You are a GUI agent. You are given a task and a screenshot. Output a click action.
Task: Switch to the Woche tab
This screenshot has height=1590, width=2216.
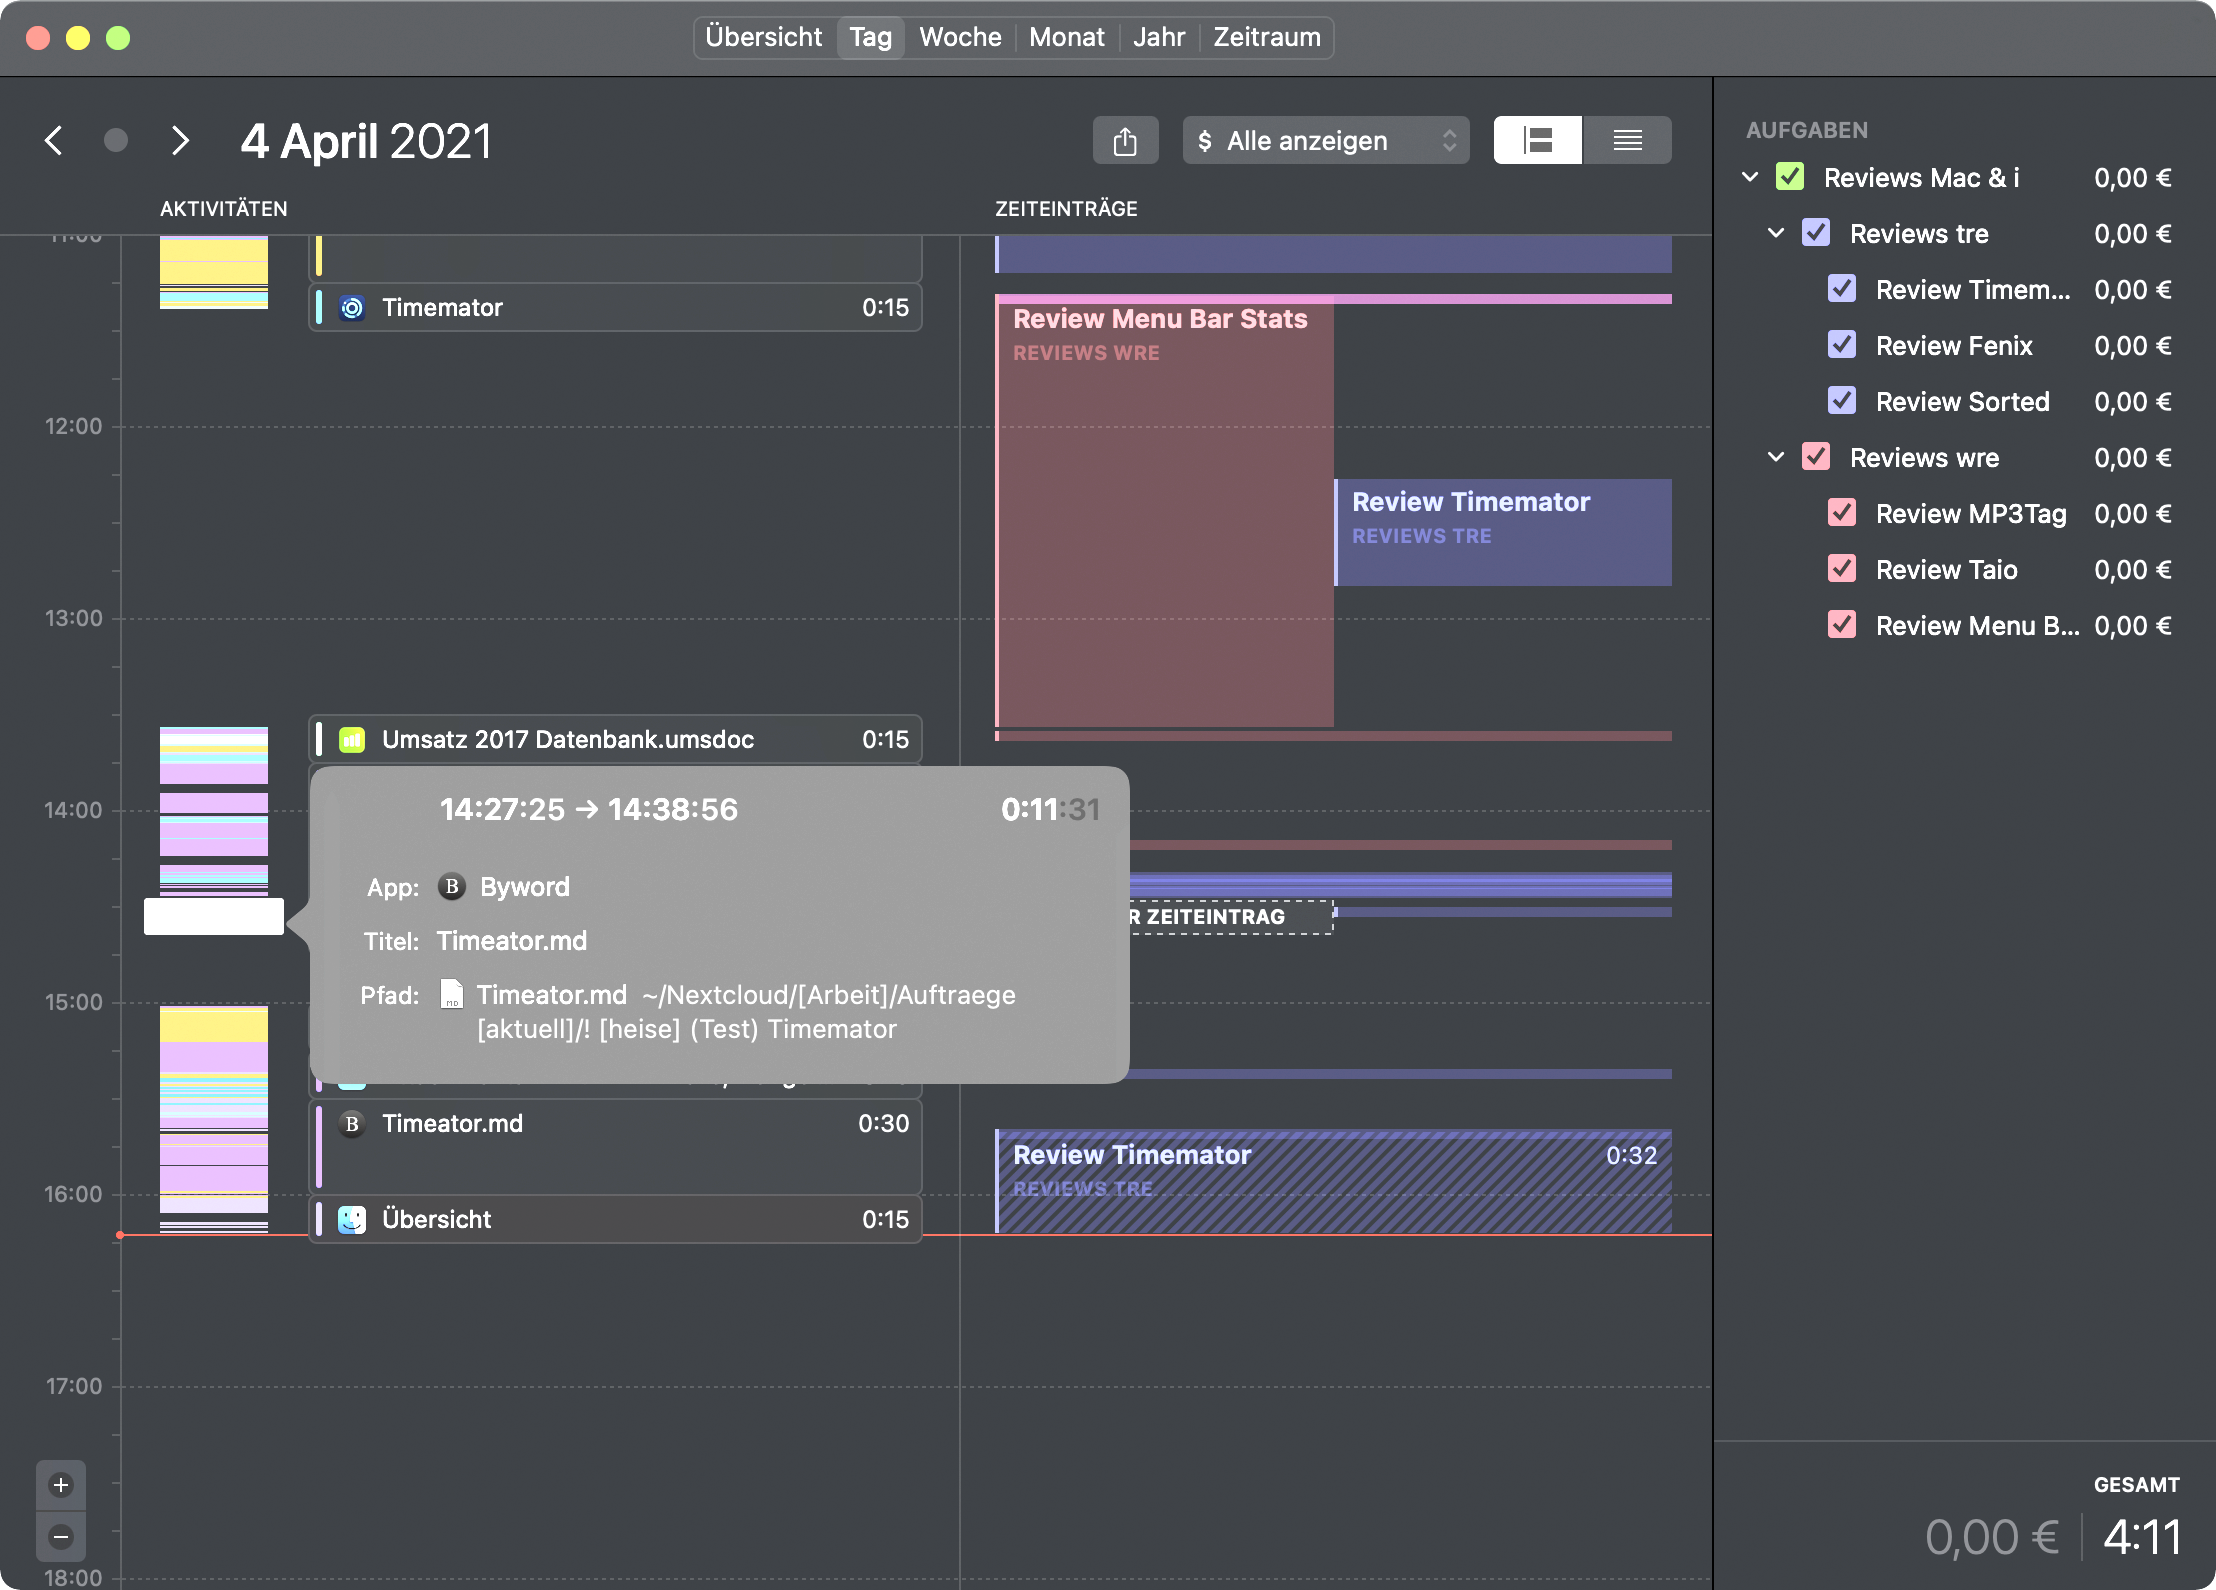click(959, 37)
